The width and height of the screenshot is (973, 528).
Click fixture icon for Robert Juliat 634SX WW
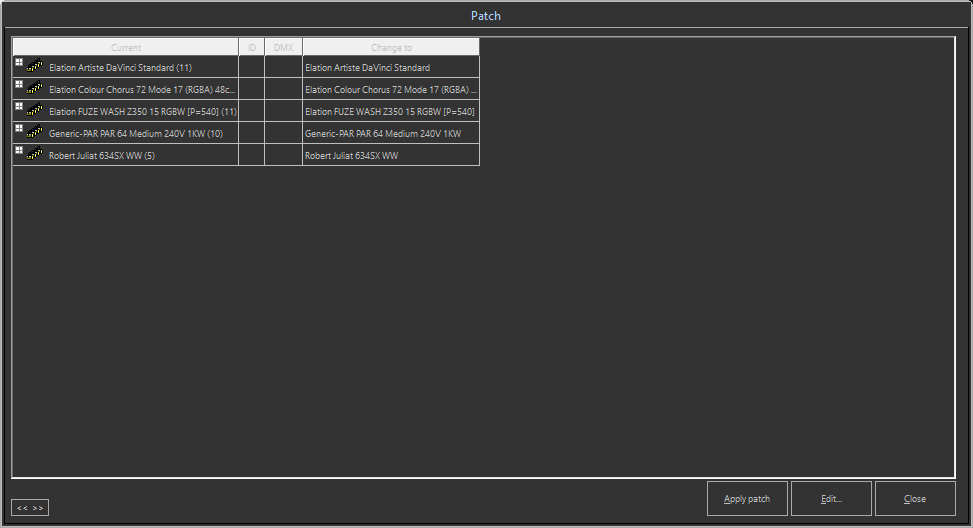tap(35, 154)
